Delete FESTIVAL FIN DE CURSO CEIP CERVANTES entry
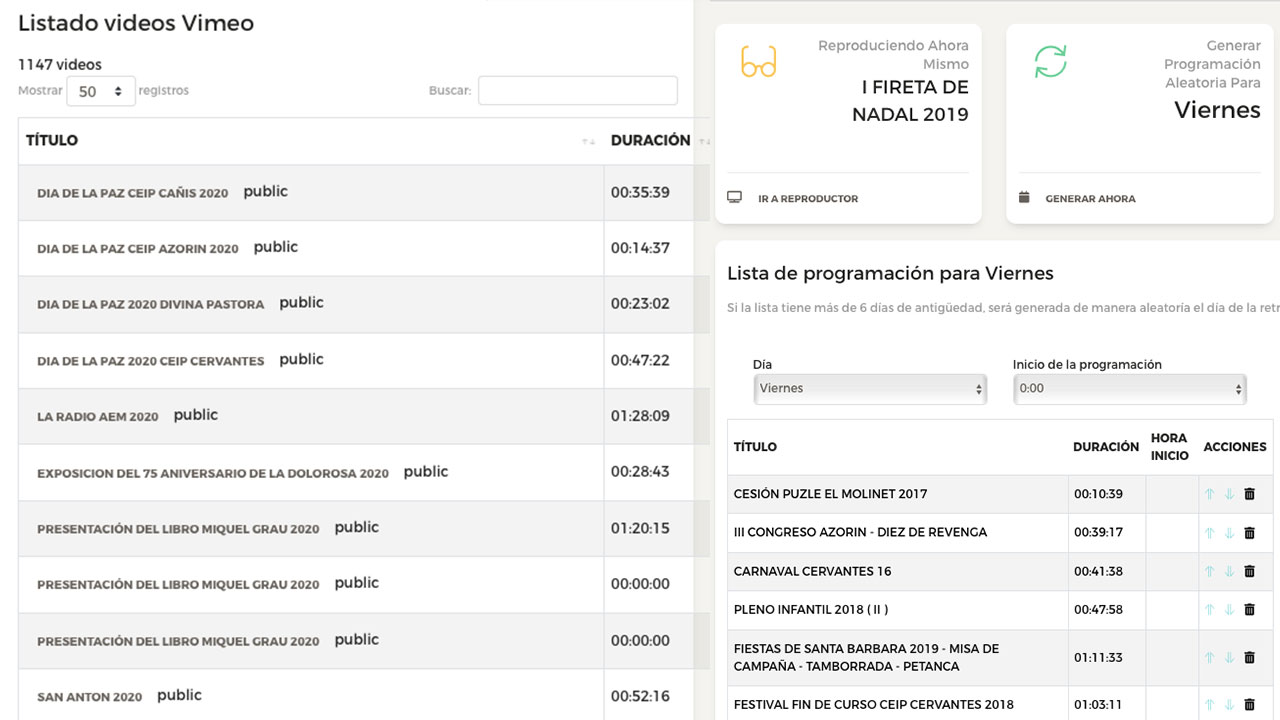The image size is (1280, 720). (1249, 705)
